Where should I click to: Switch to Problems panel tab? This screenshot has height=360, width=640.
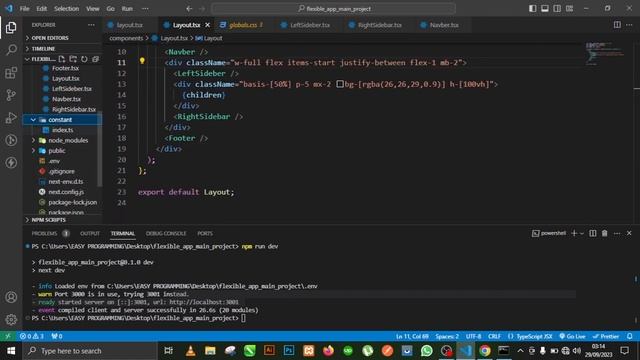[x=44, y=233]
